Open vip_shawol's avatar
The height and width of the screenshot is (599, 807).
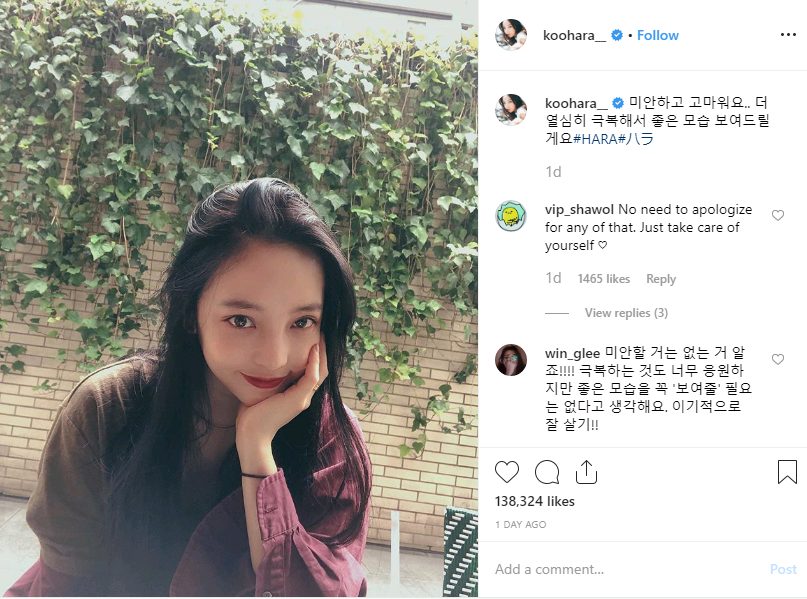(x=511, y=216)
